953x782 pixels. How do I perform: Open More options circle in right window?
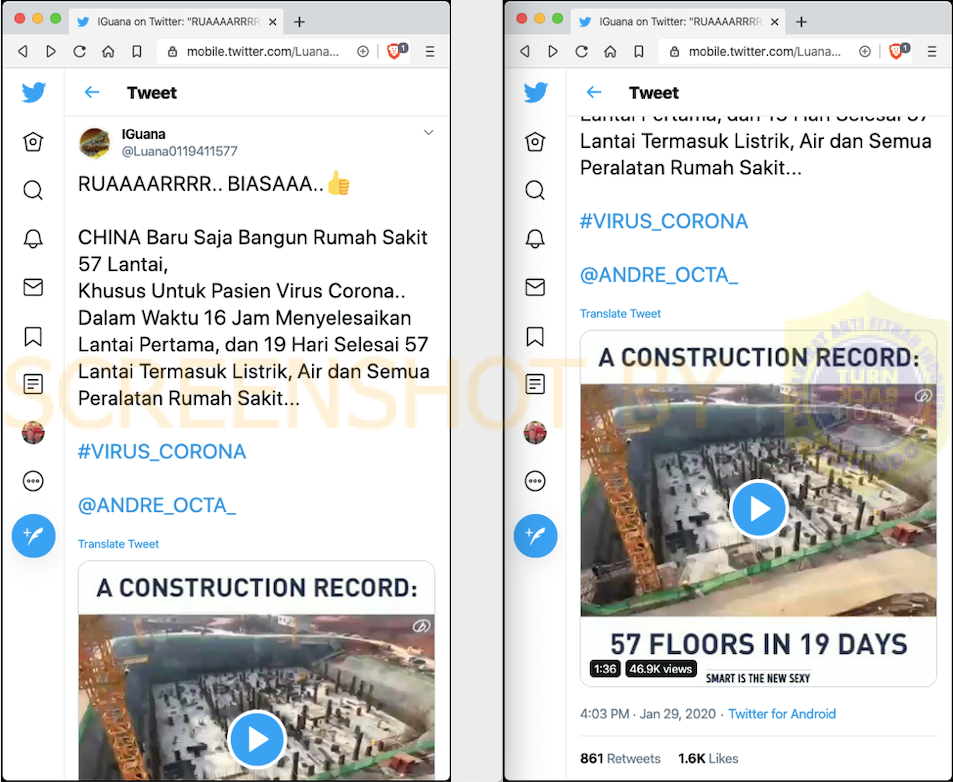pyautogui.click(x=535, y=481)
